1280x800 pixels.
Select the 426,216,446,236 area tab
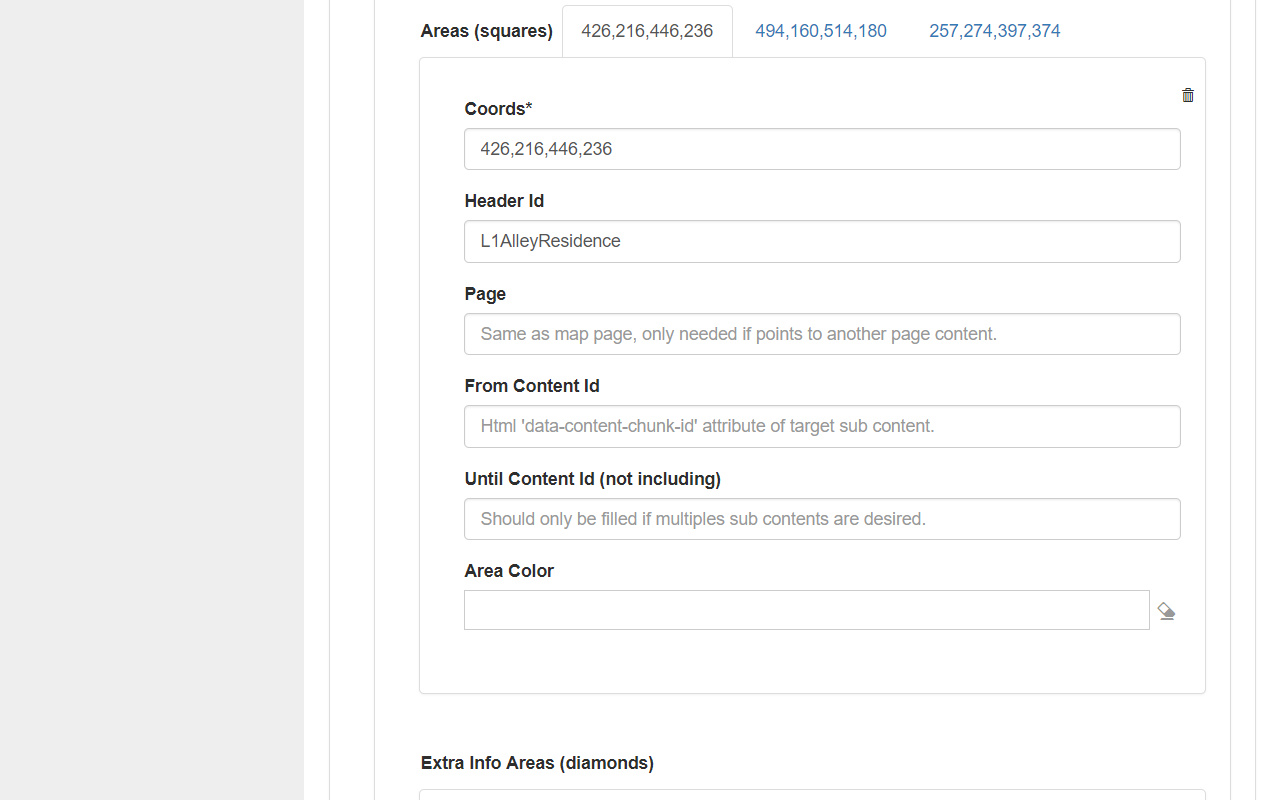coord(647,31)
